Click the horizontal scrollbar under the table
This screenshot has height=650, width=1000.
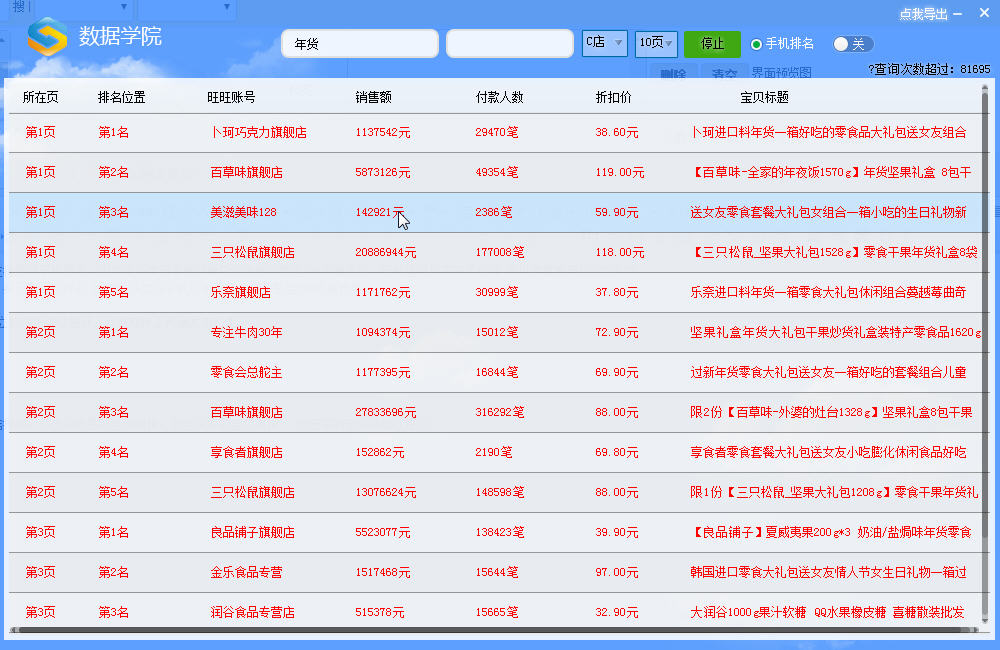click(494, 630)
